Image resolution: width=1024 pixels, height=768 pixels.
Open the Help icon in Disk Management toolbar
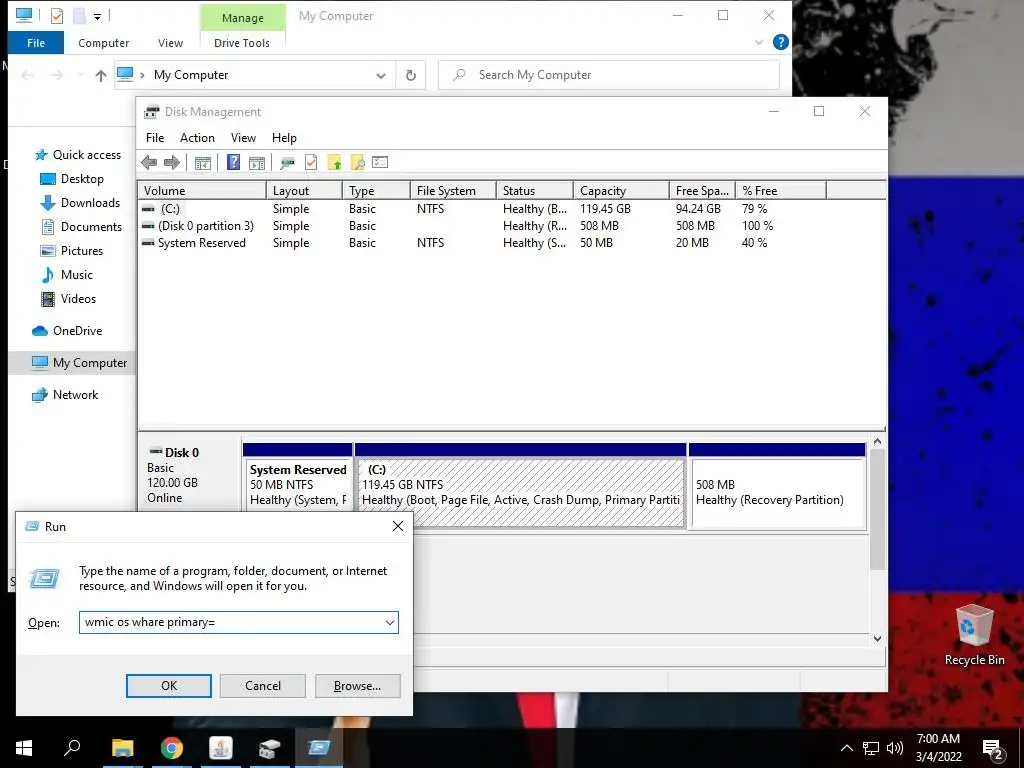pyautogui.click(x=233, y=163)
